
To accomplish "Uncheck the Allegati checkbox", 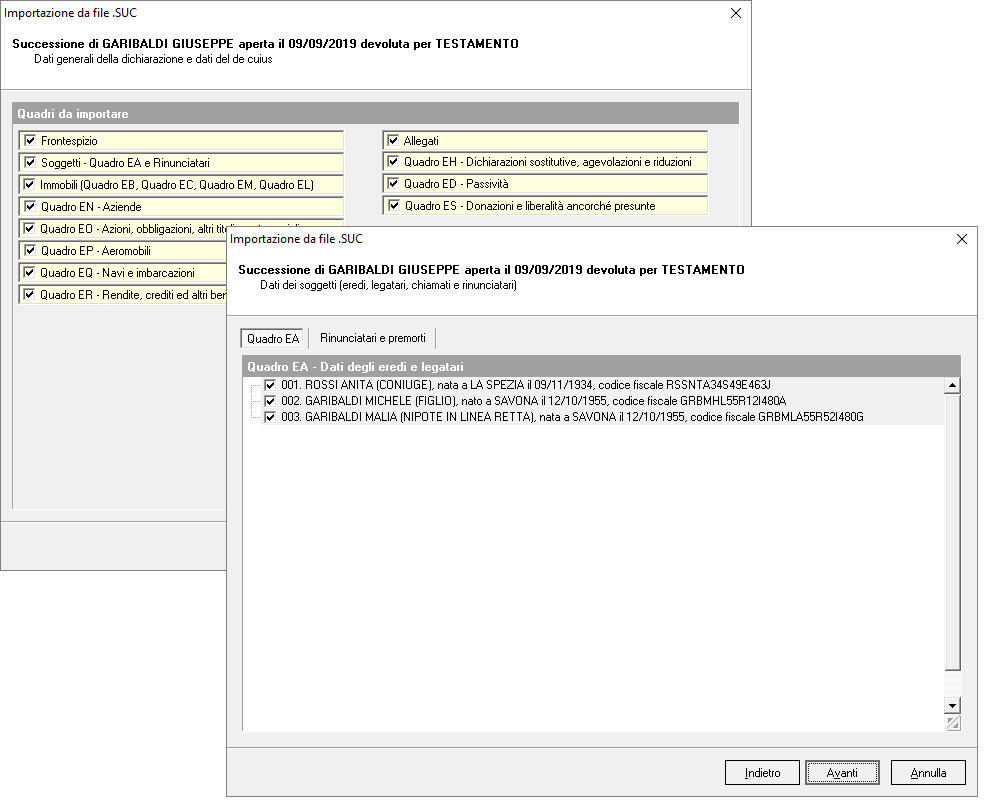I will click(x=393, y=141).
